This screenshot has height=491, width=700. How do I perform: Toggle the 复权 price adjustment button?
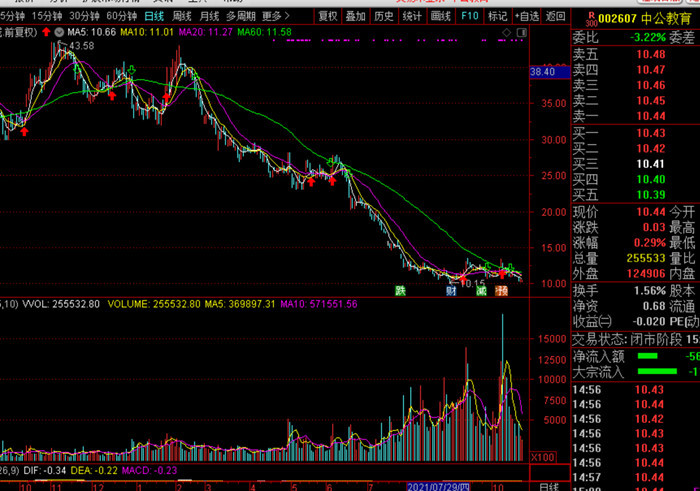[x=328, y=16]
